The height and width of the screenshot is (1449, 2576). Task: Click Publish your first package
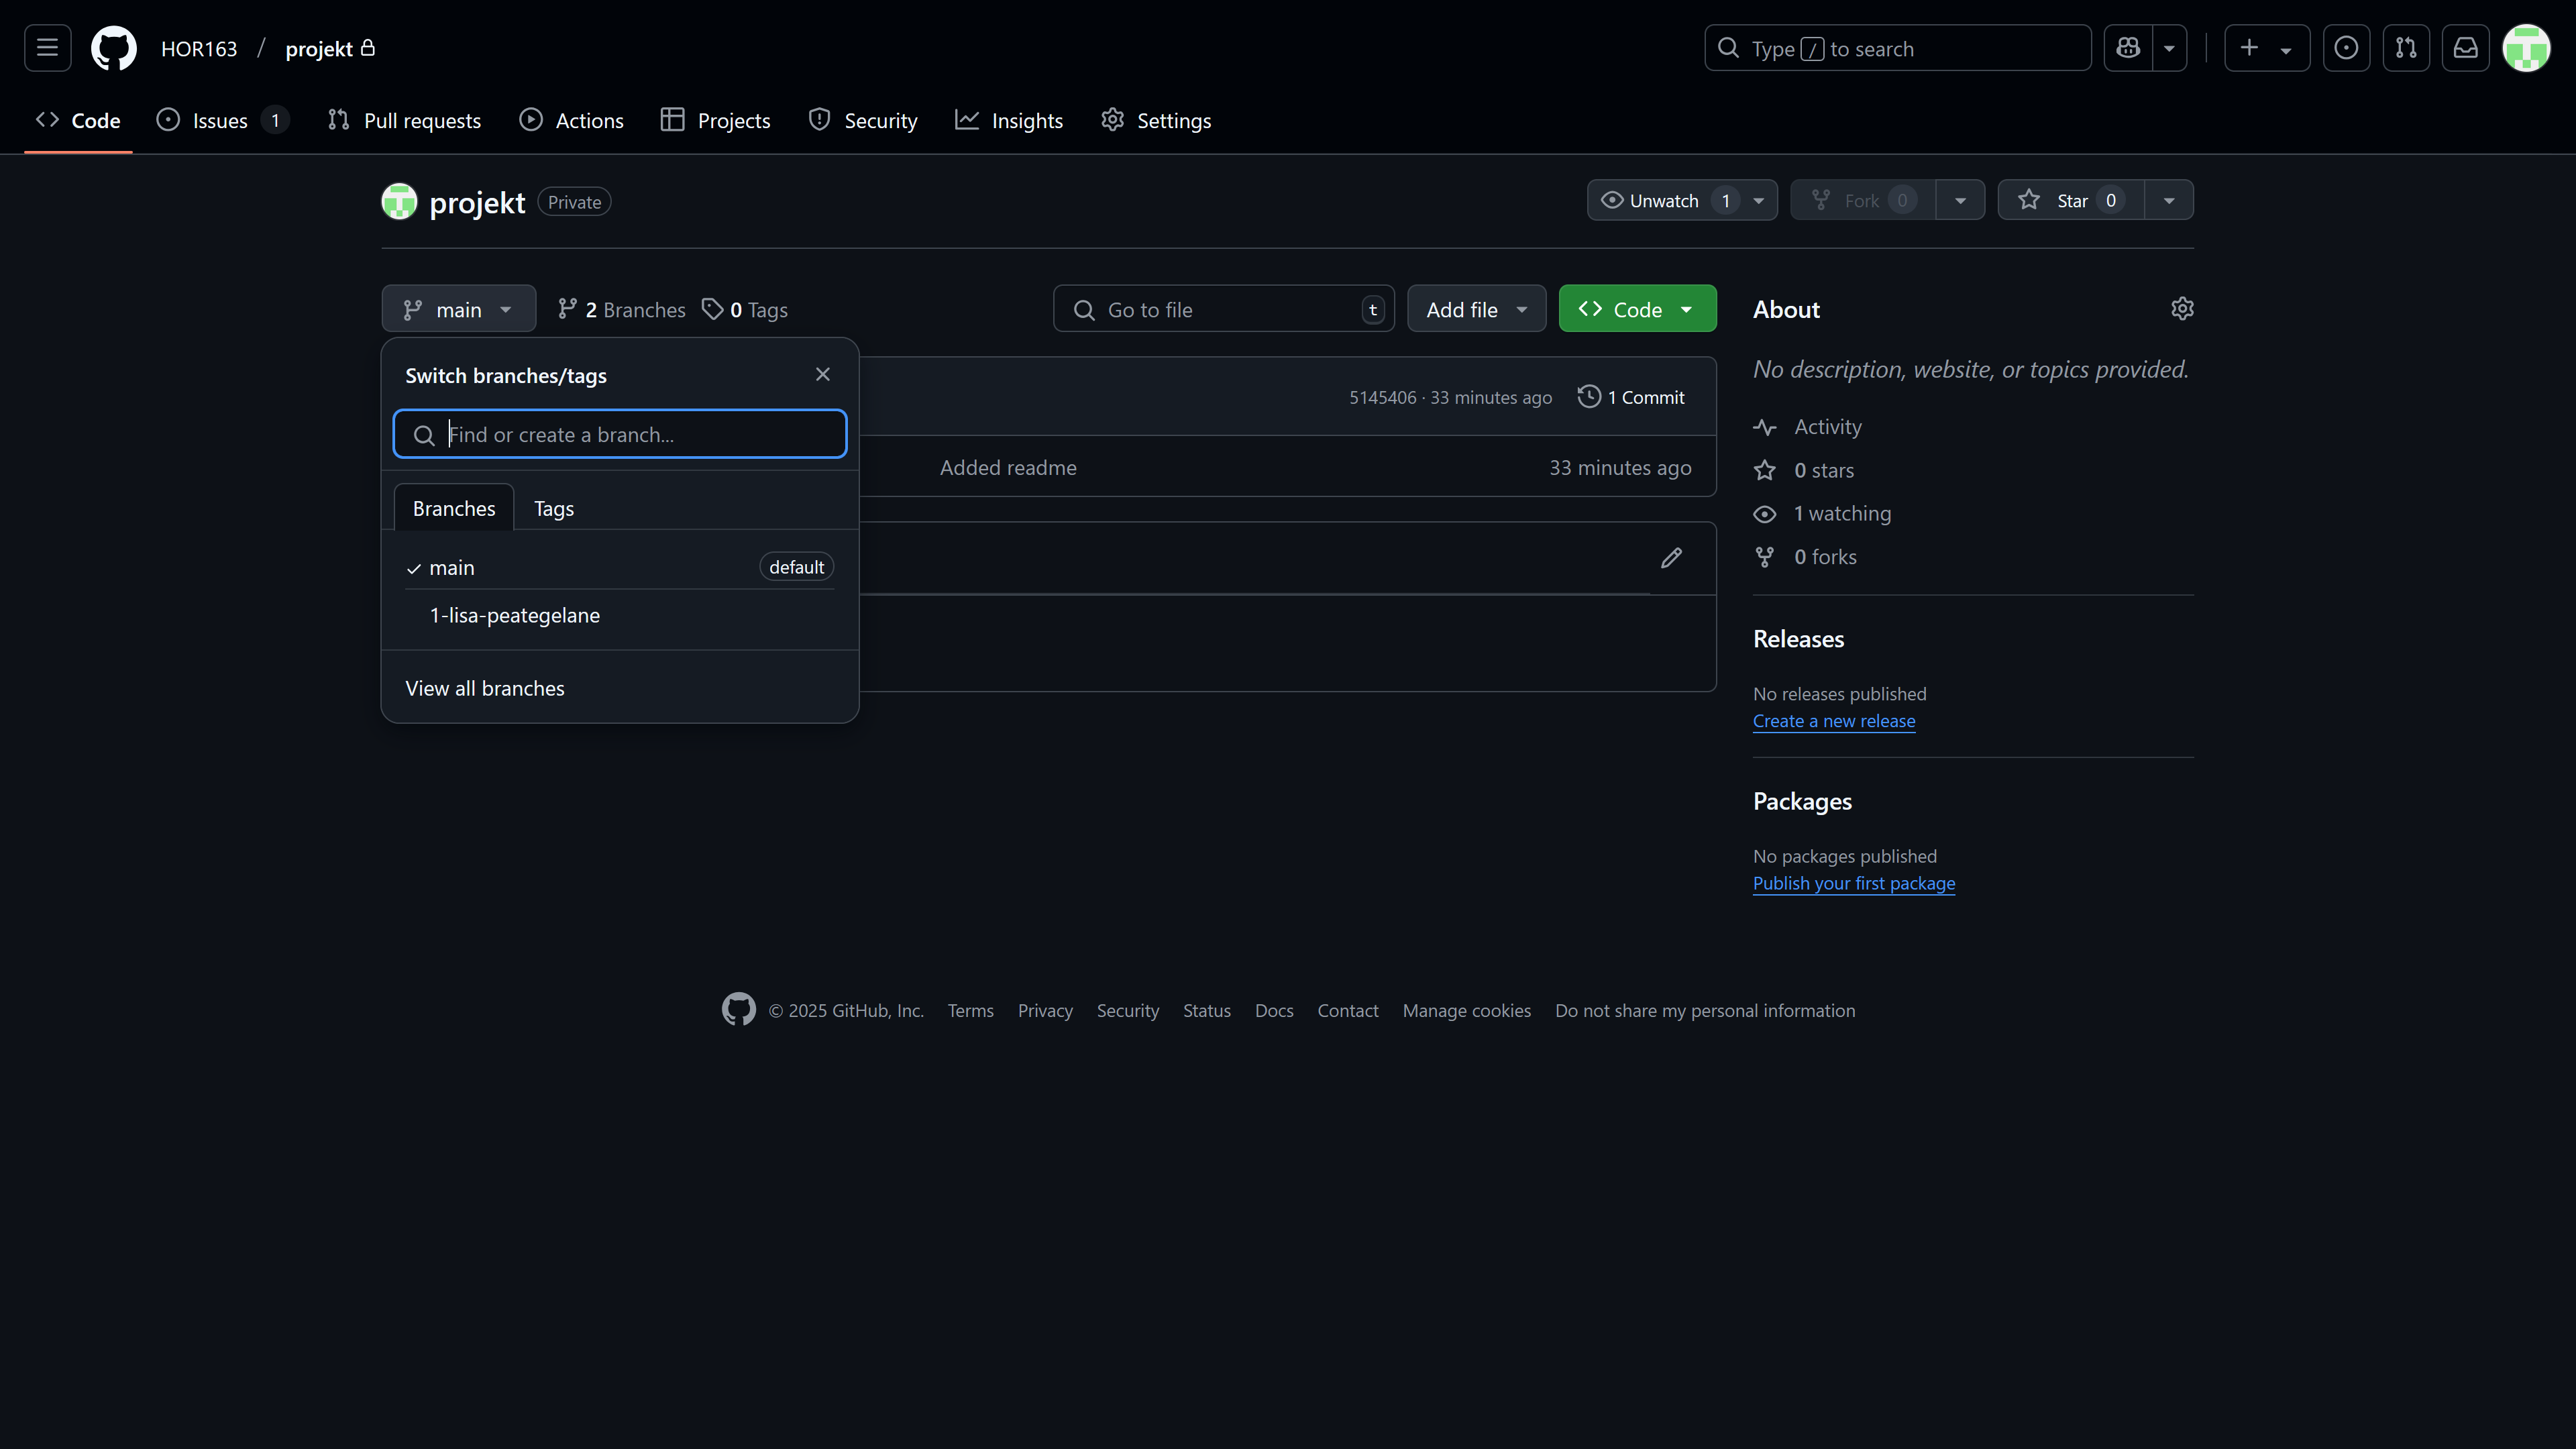1854,883
